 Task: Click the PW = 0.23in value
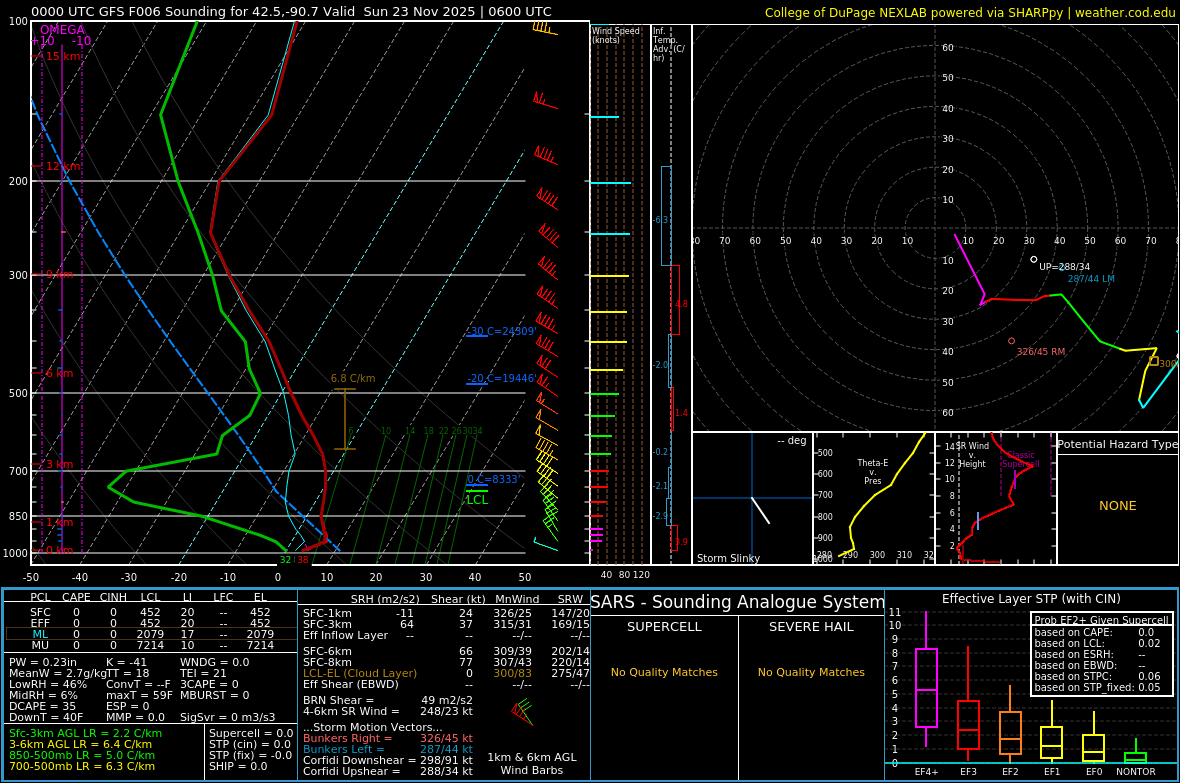43,663
